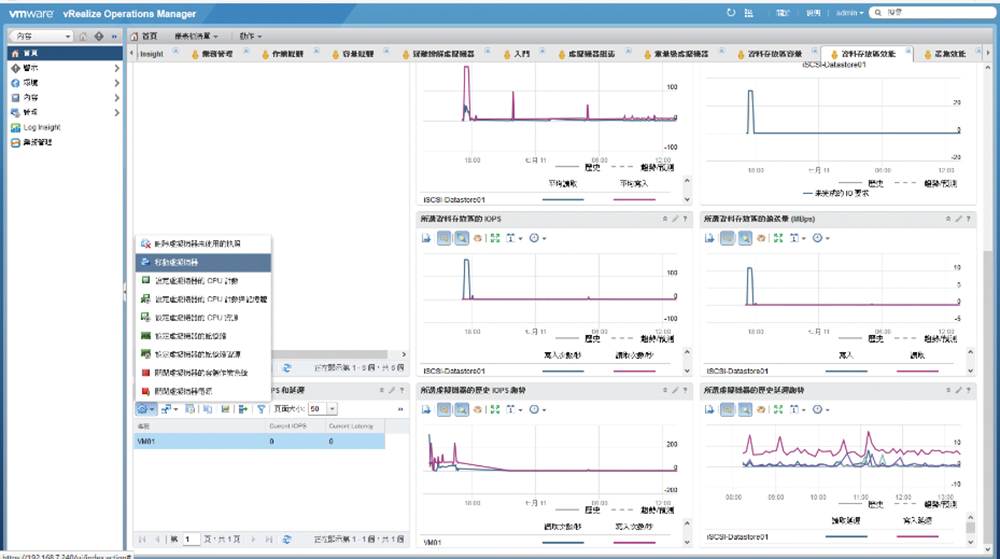The image size is (1000, 559).
Task: Open the gear actions dropdown above the VM01 table
Action: coord(146,409)
